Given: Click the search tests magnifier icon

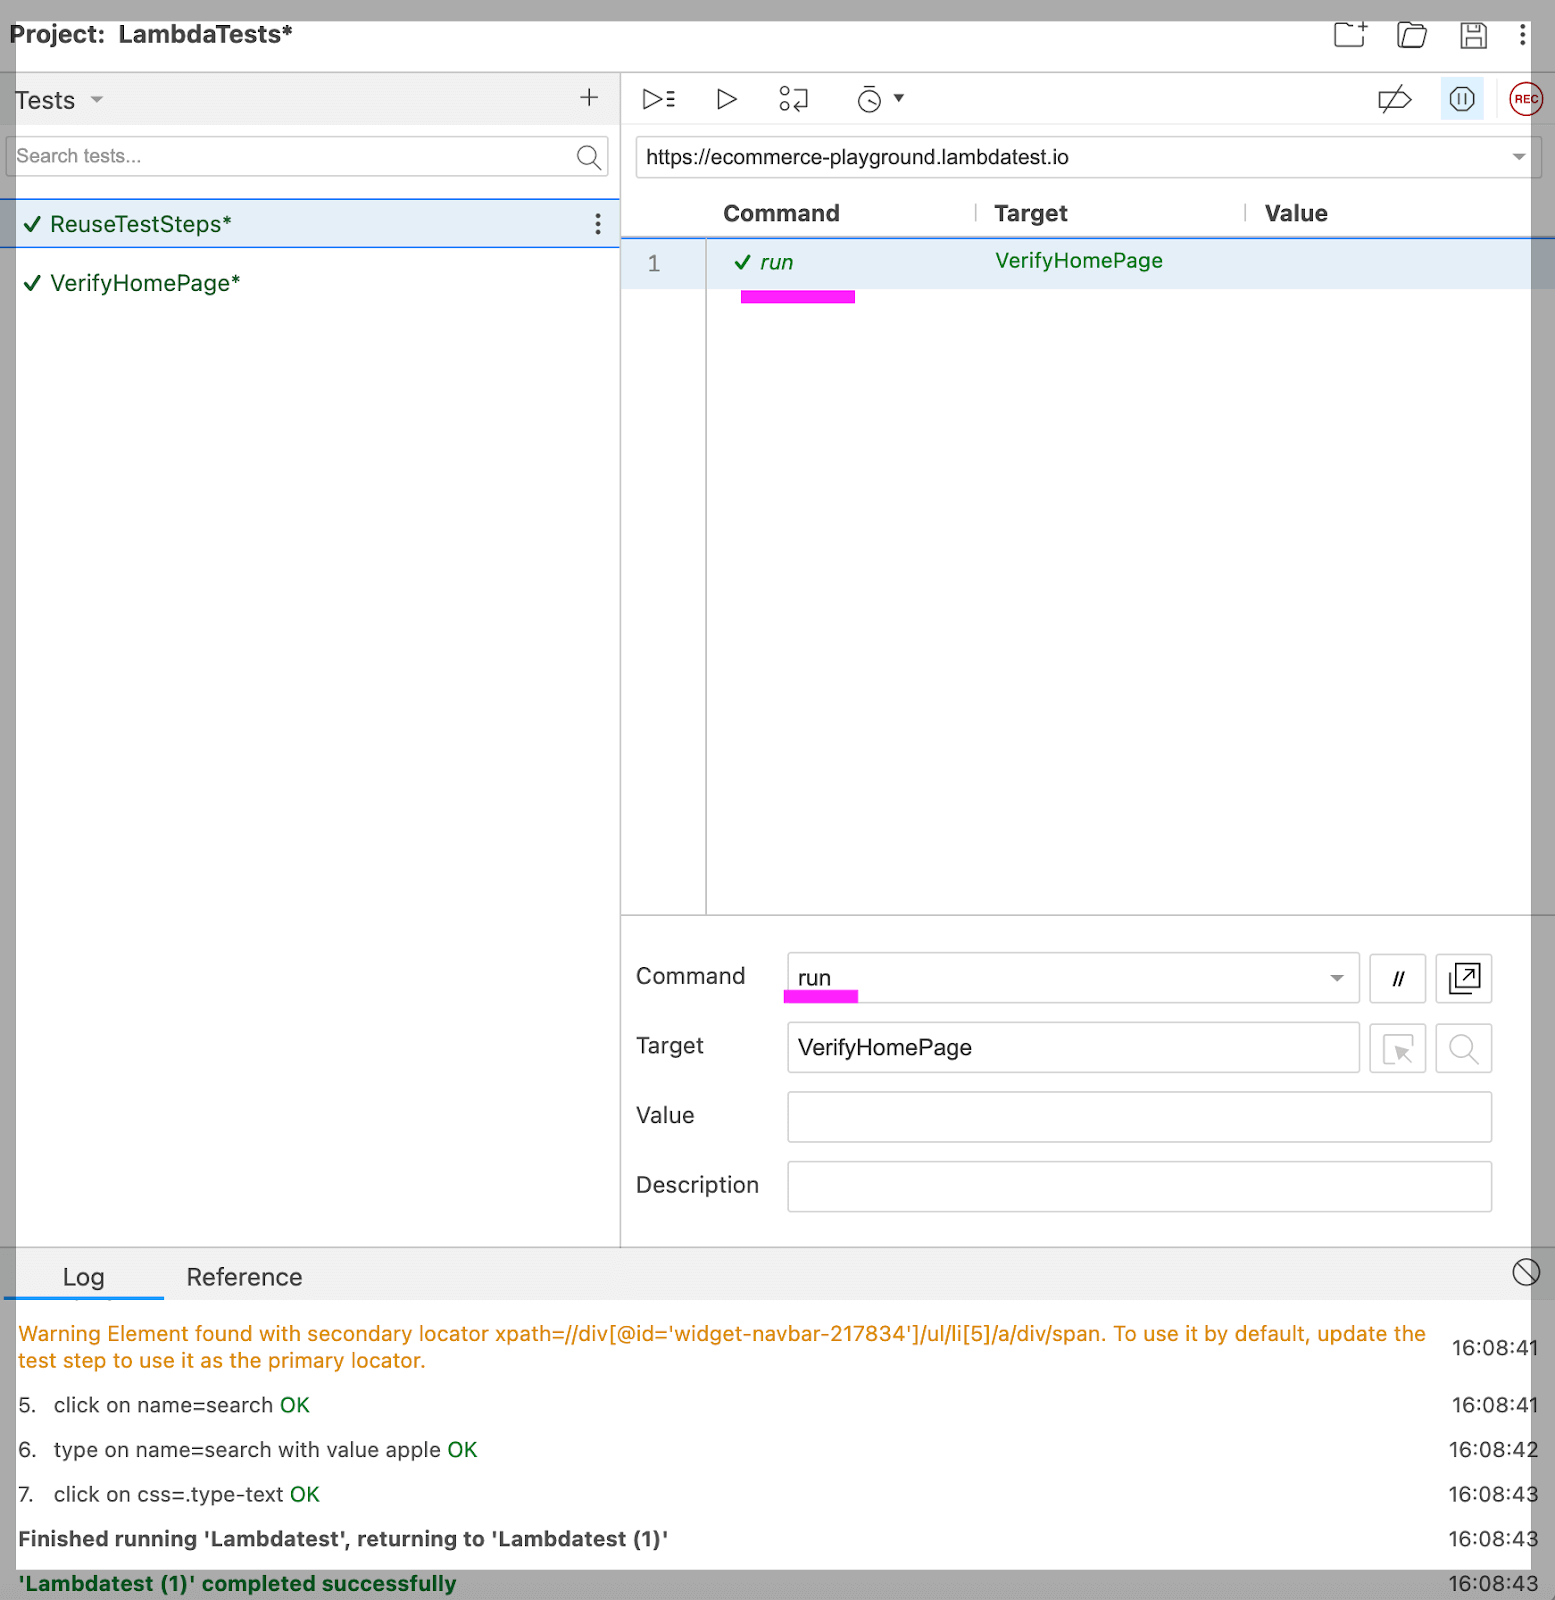Looking at the screenshot, I should coord(589,157).
